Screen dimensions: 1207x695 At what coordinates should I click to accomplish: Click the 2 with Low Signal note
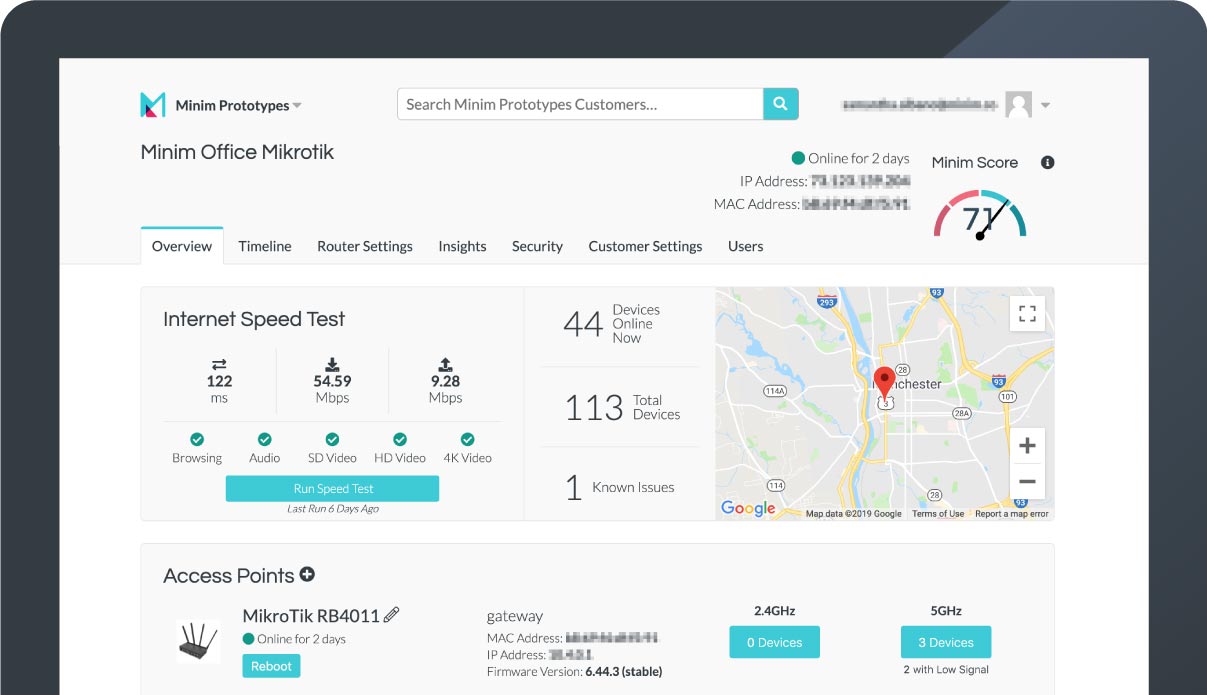coord(946,669)
